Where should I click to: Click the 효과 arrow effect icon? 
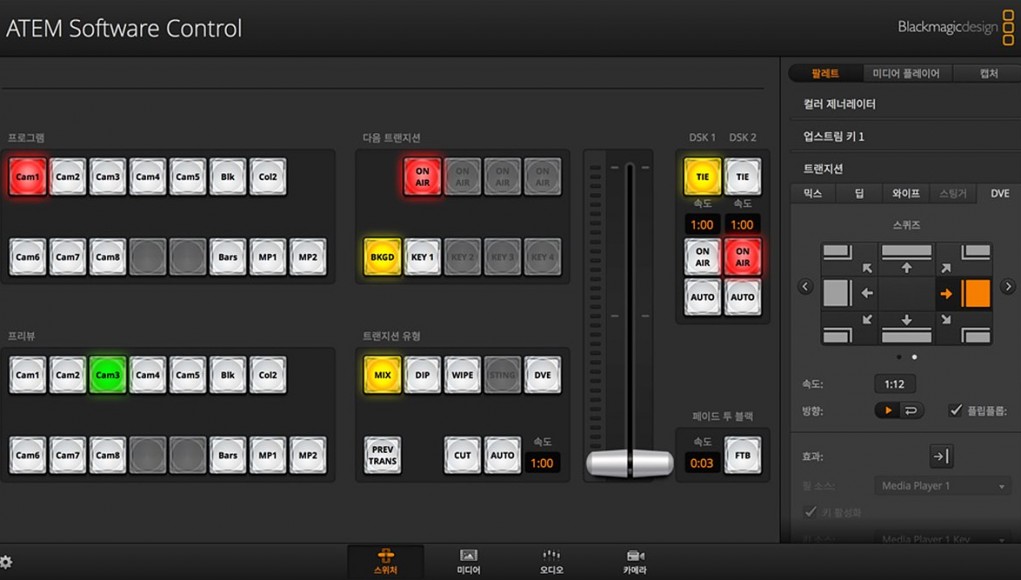pos(941,456)
